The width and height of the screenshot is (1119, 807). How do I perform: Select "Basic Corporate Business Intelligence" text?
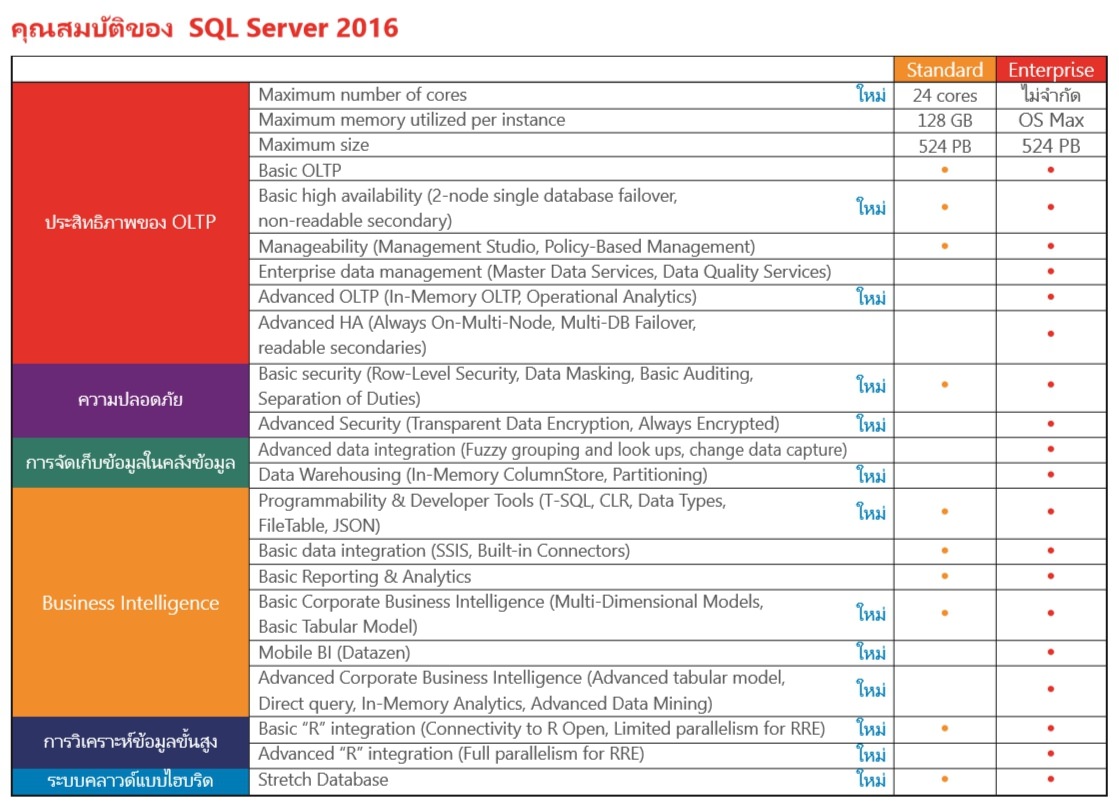coord(511,614)
